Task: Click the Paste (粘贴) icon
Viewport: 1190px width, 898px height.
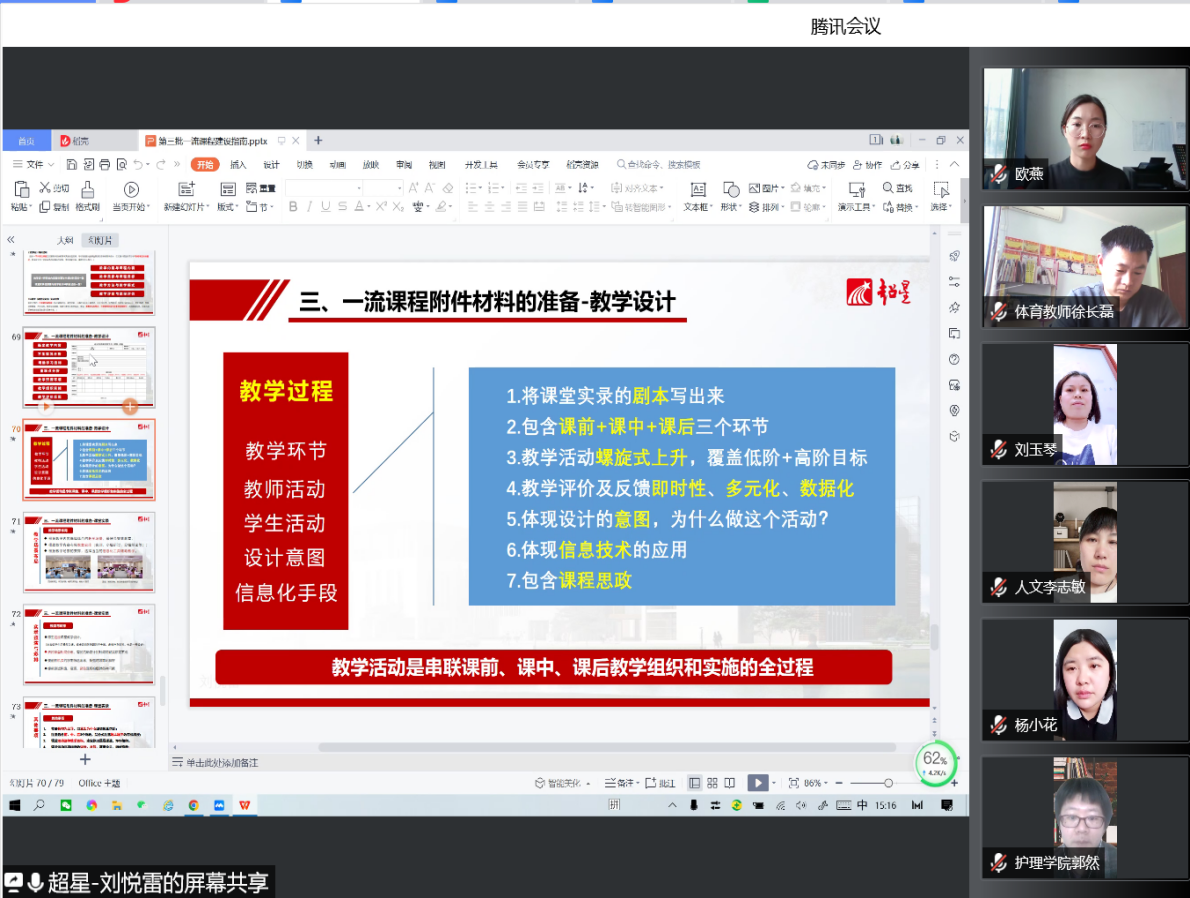Action: tap(20, 189)
